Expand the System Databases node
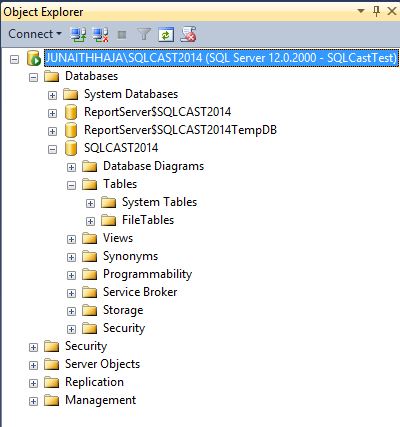 coord(52,95)
